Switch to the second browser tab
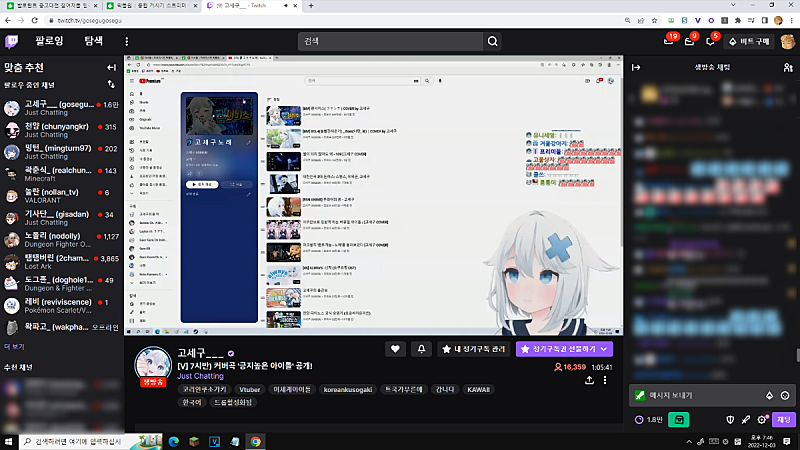Viewport: 800px width, 450px height. click(152, 6)
